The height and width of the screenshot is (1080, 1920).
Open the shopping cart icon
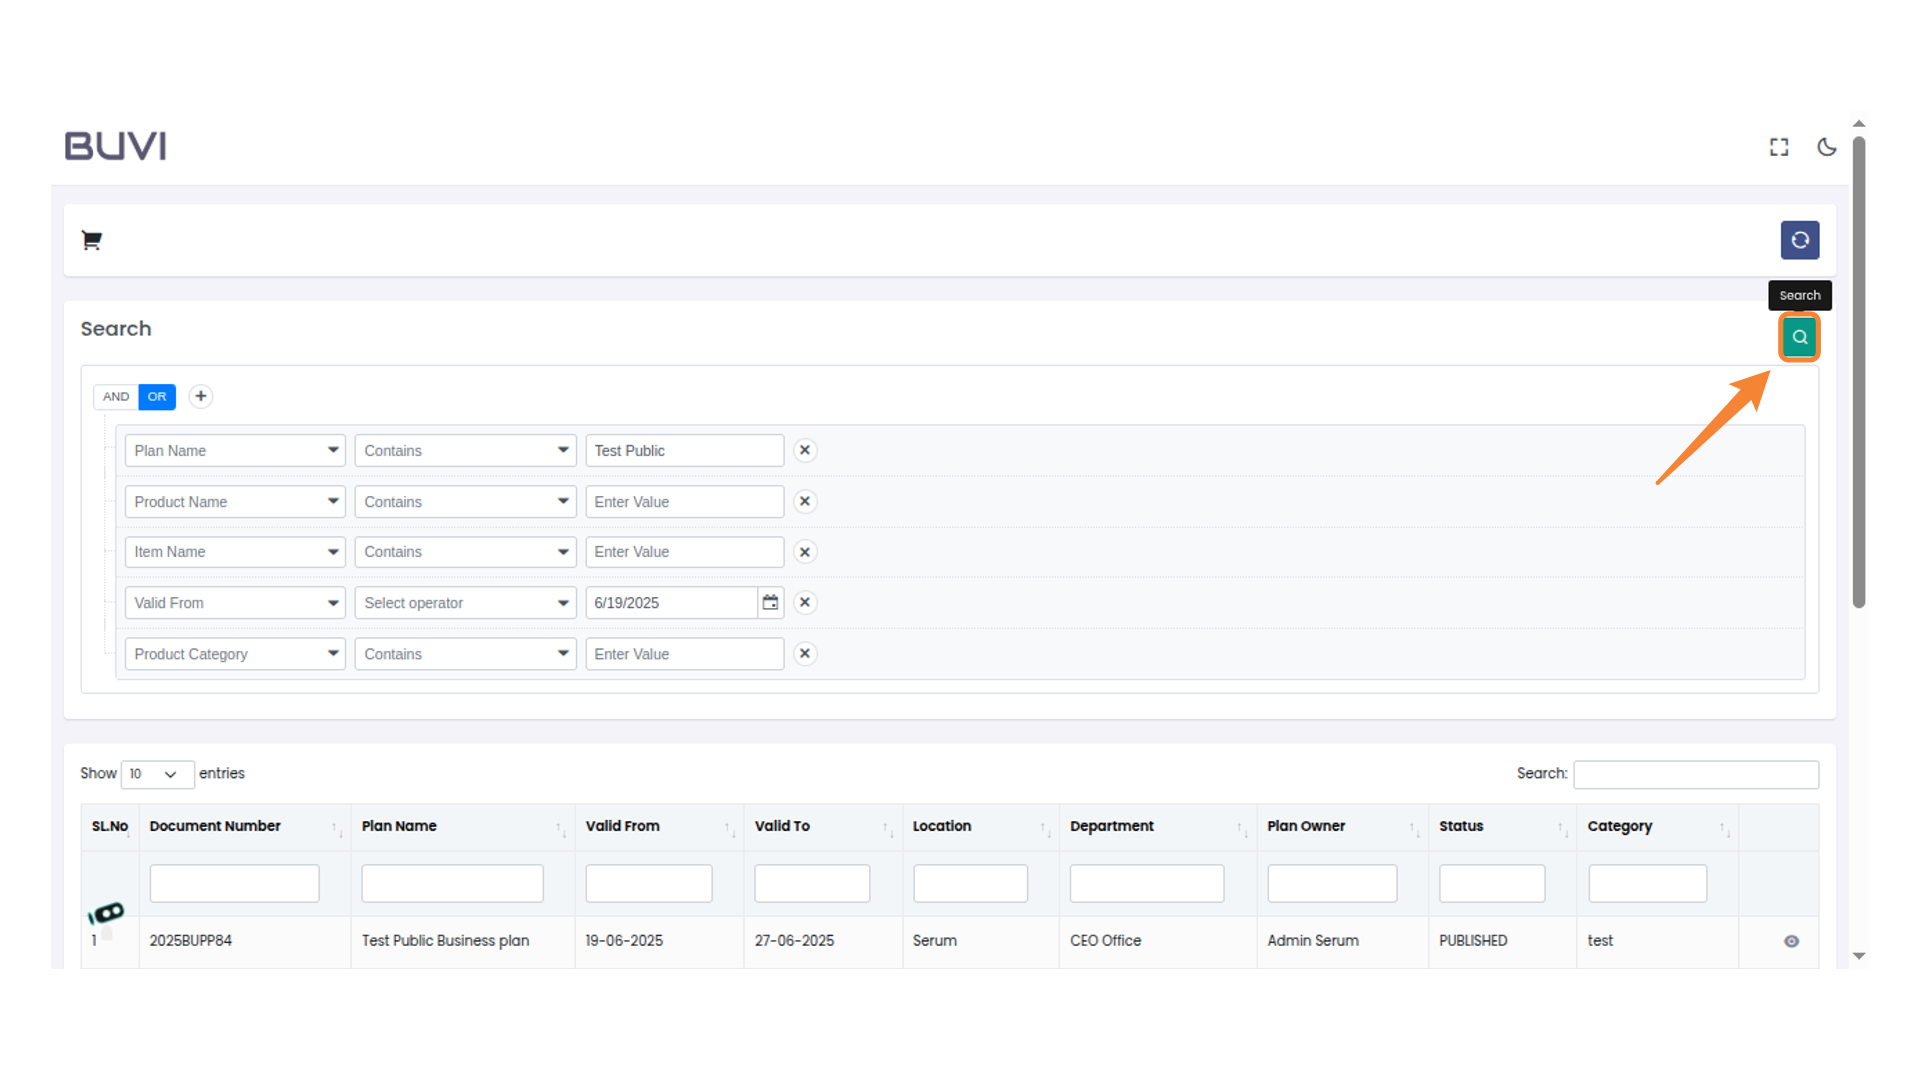[91, 240]
